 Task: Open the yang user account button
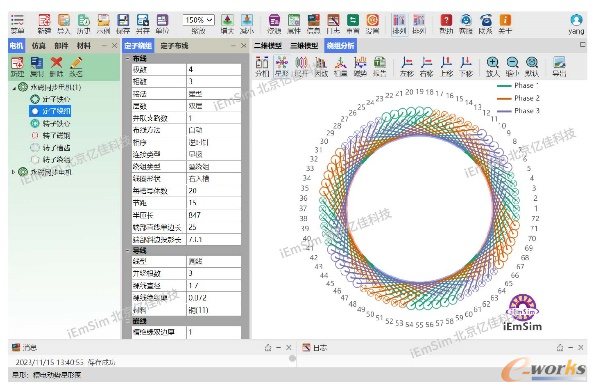coord(576,24)
